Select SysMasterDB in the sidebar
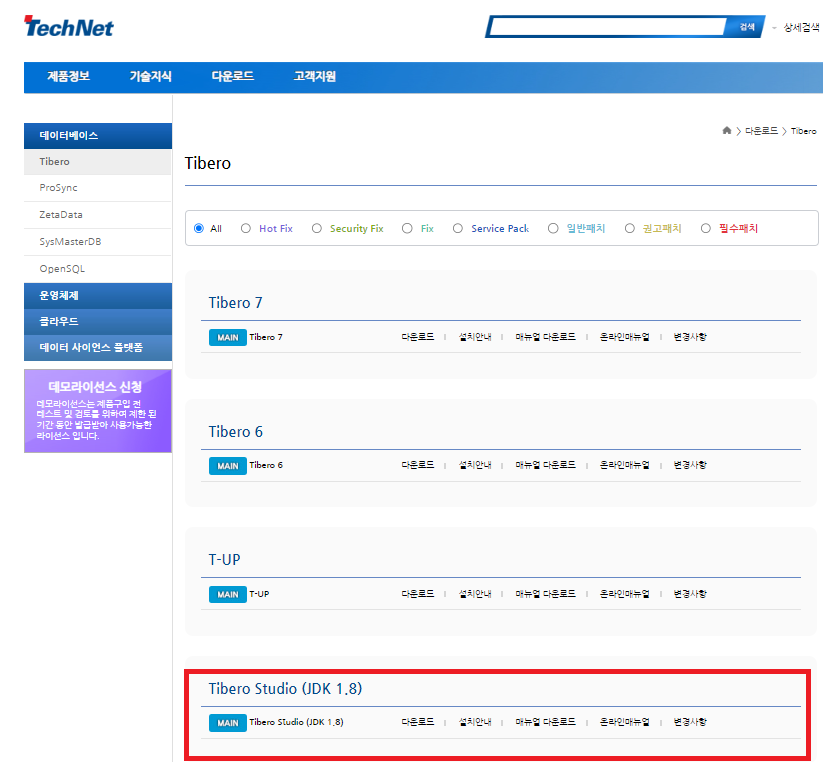The image size is (823, 762). click(x=98, y=242)
